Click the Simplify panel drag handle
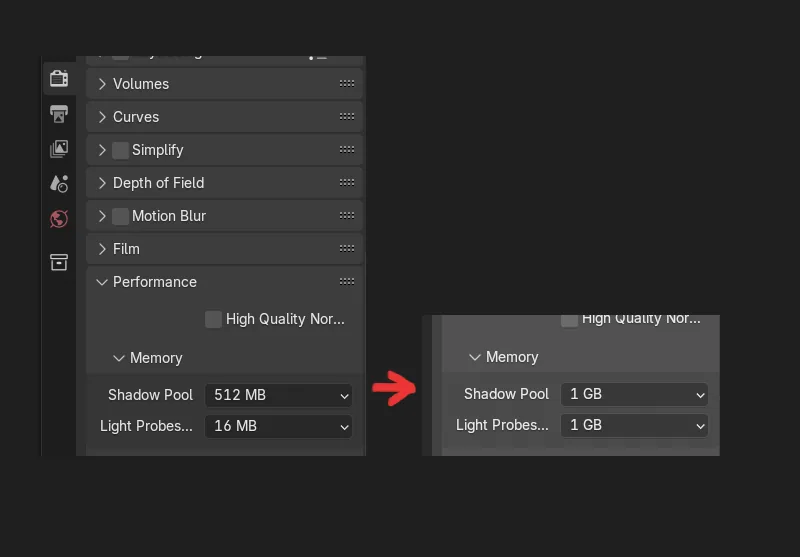Screen dimensions: 800x557 (x=347, y=149)
